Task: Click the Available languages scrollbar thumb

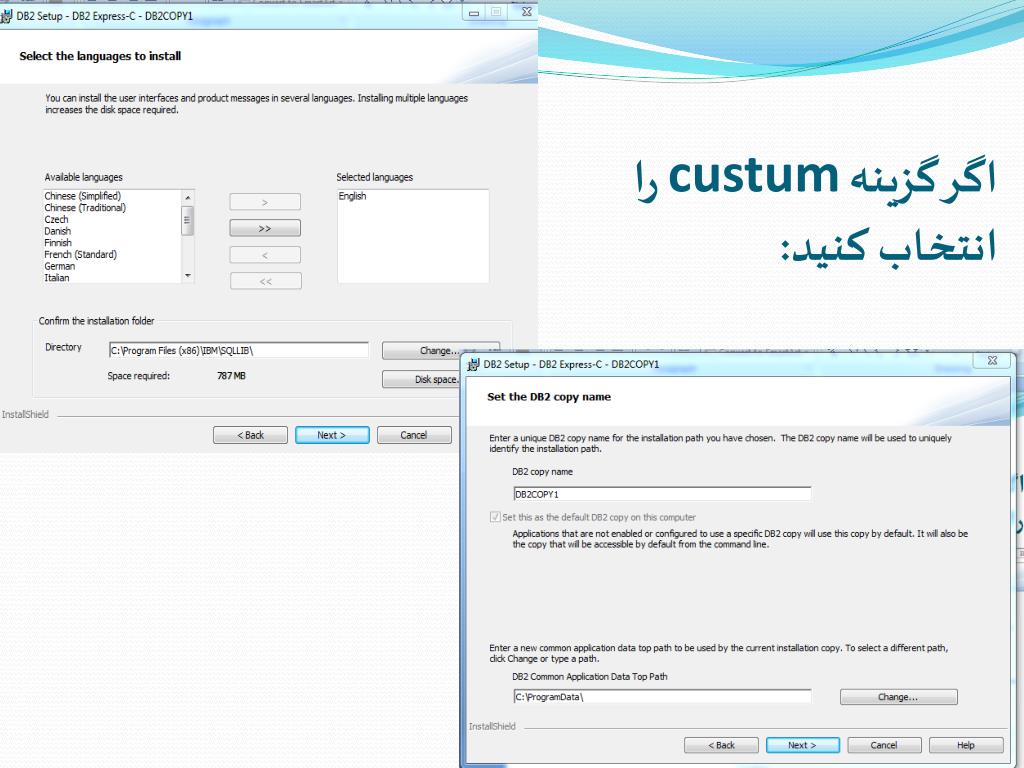Action: click(x=187, y=220)
